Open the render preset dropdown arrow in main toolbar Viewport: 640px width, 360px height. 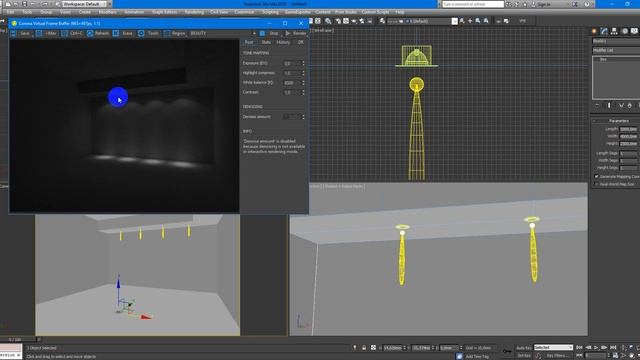(454, 21)
